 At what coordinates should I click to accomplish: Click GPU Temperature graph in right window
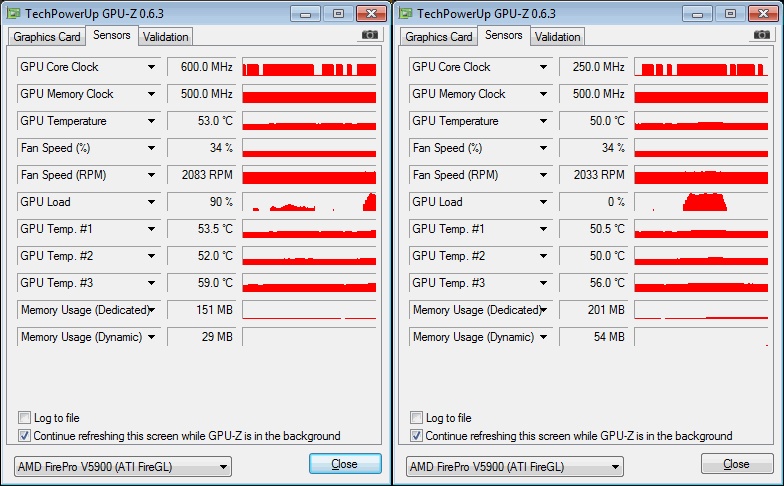tap(701, 121)
